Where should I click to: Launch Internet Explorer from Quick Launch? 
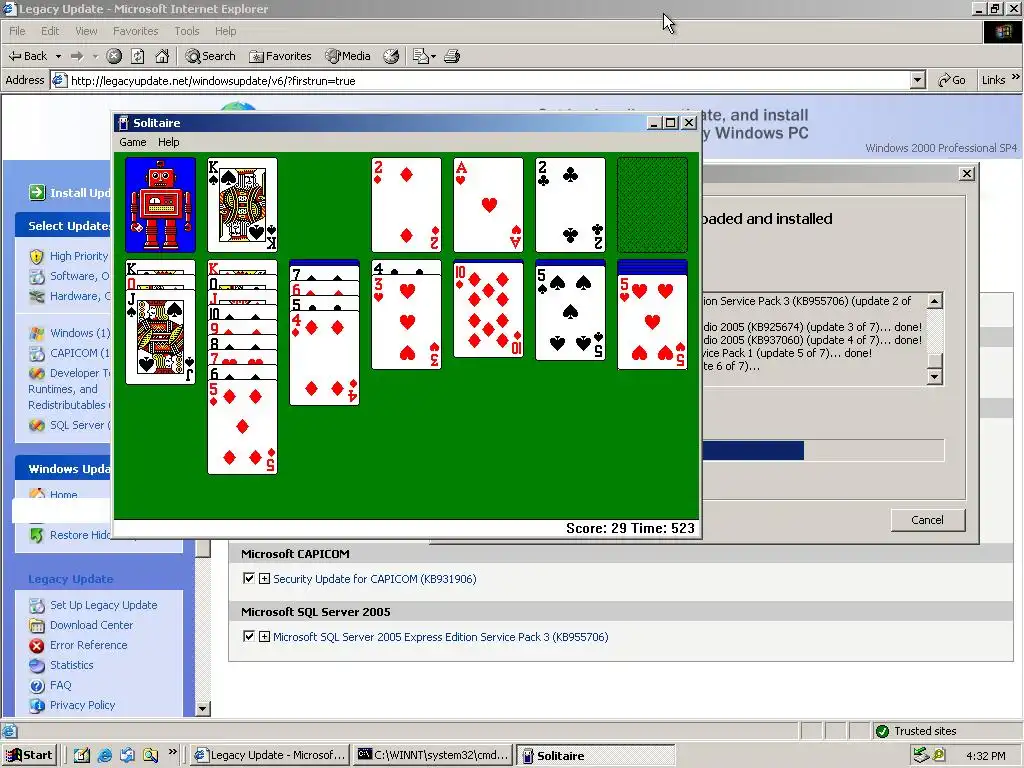(104, 755)
